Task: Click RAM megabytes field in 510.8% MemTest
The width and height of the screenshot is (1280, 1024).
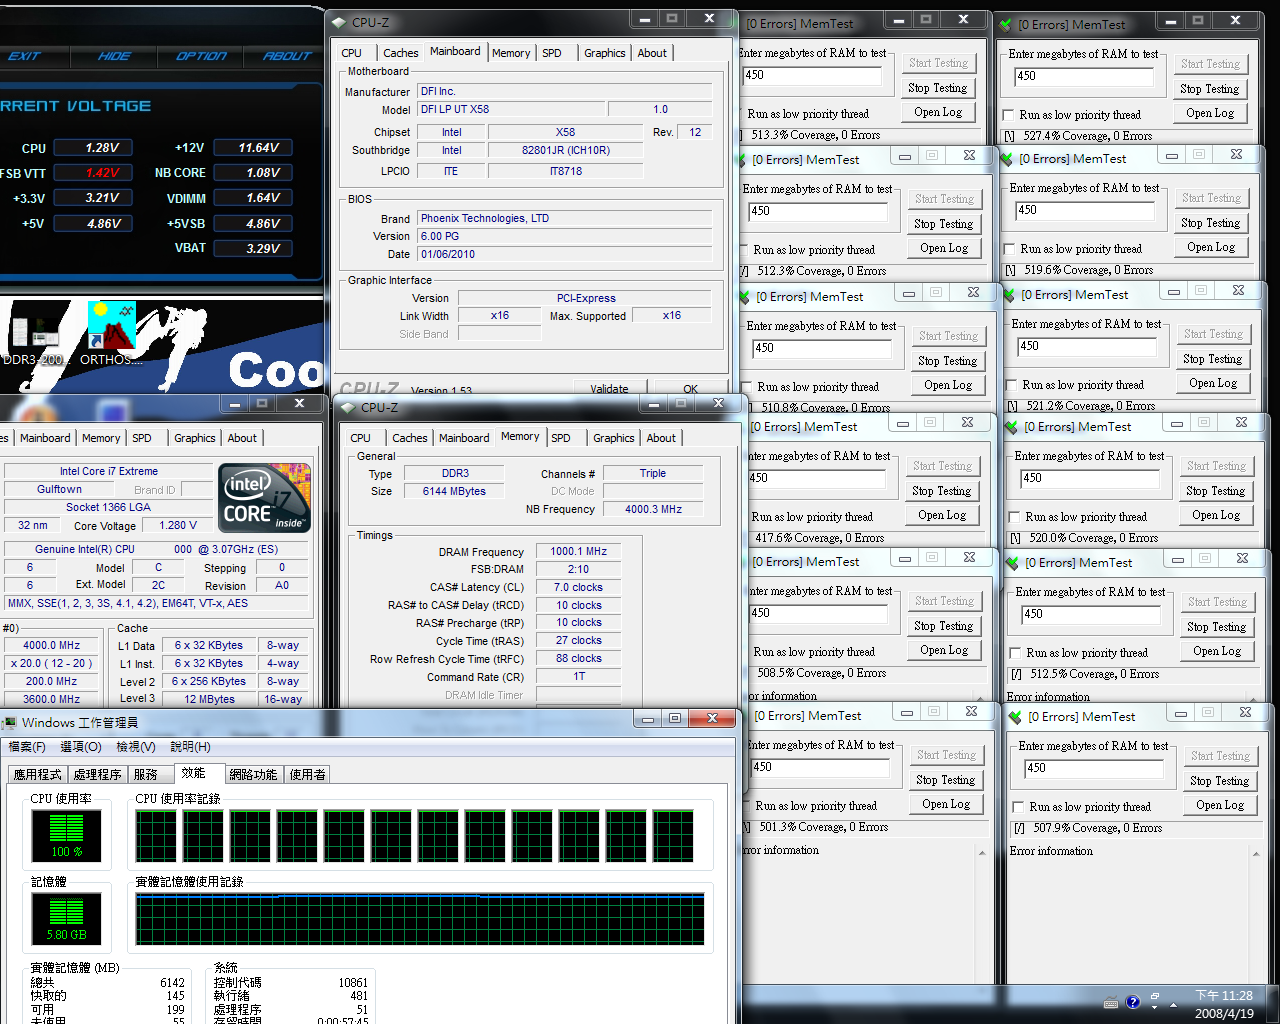Action: pyautogui.click(x=821, y=348)
